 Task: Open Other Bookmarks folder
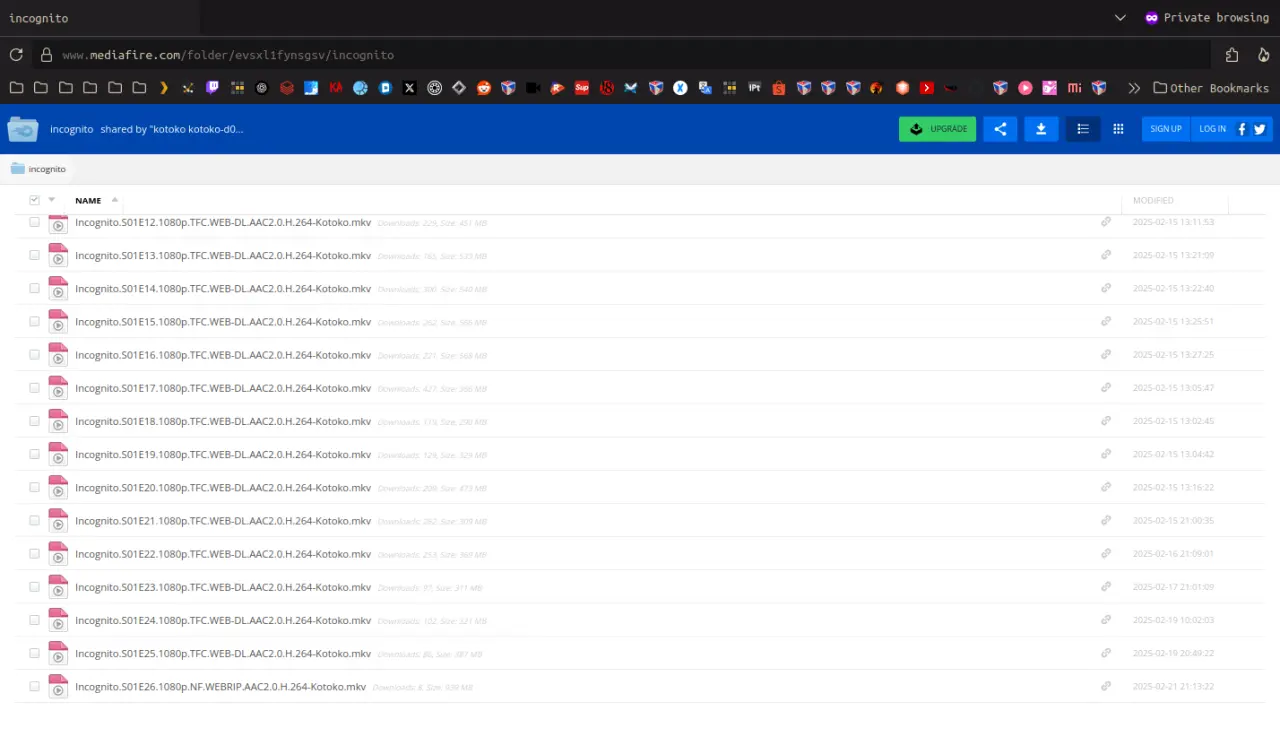click(x=1211, y=88)
